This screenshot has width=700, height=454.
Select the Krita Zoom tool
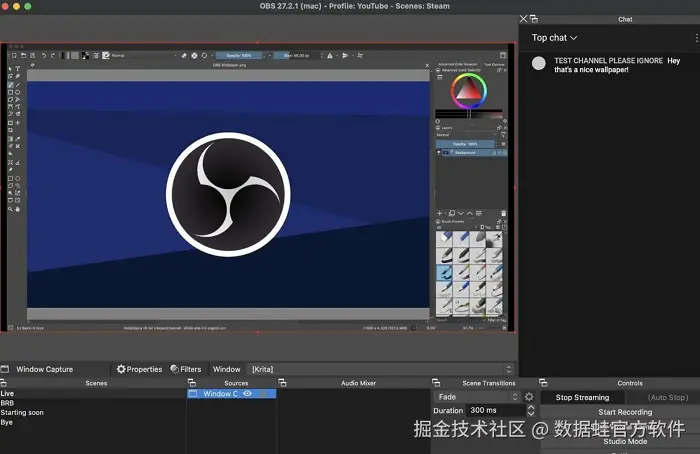(x=10, y=208)
